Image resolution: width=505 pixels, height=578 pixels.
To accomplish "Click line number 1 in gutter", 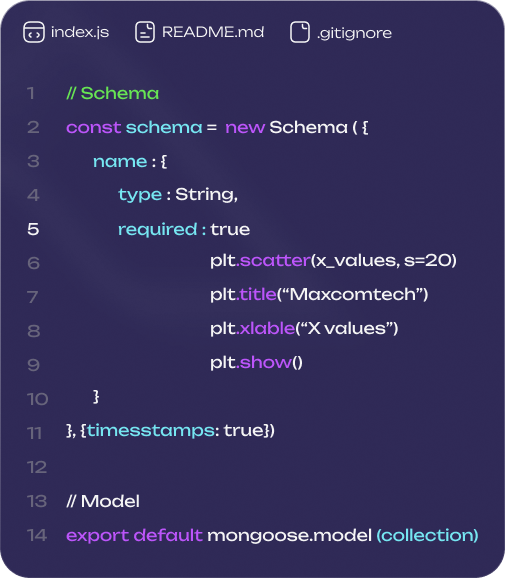I will click(31, 93).
